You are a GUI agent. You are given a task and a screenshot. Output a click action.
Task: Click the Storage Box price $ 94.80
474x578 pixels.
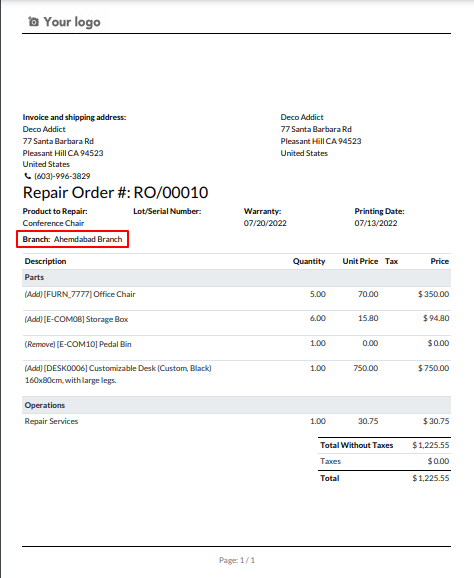(436, 318)
